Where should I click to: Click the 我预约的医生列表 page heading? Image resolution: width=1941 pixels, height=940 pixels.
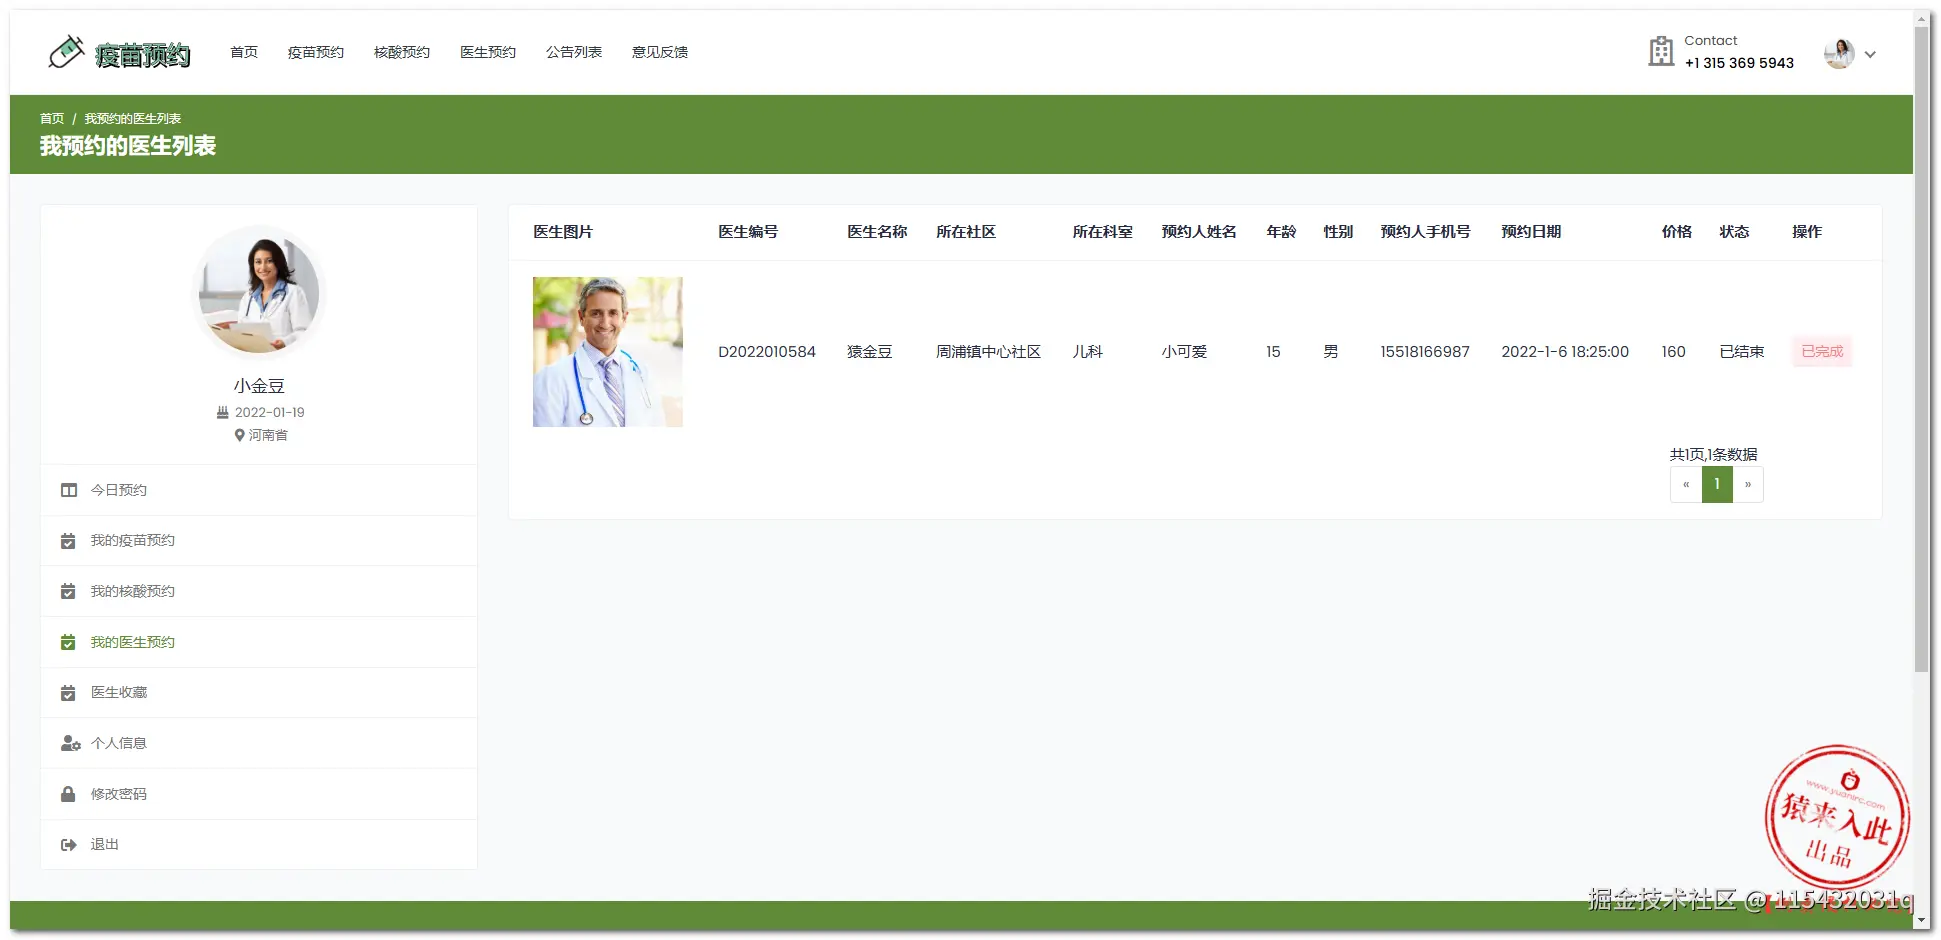coord(128,146)
